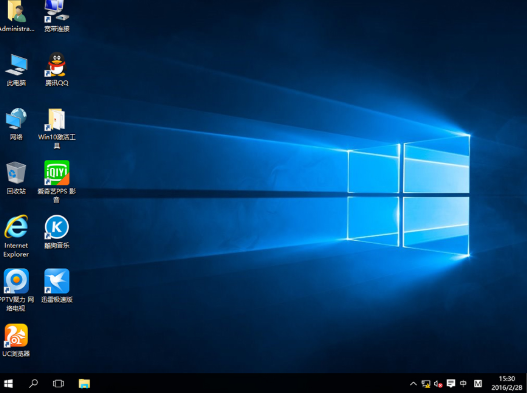Switch the Chinese input language indicator

click(x=463, y=383)
